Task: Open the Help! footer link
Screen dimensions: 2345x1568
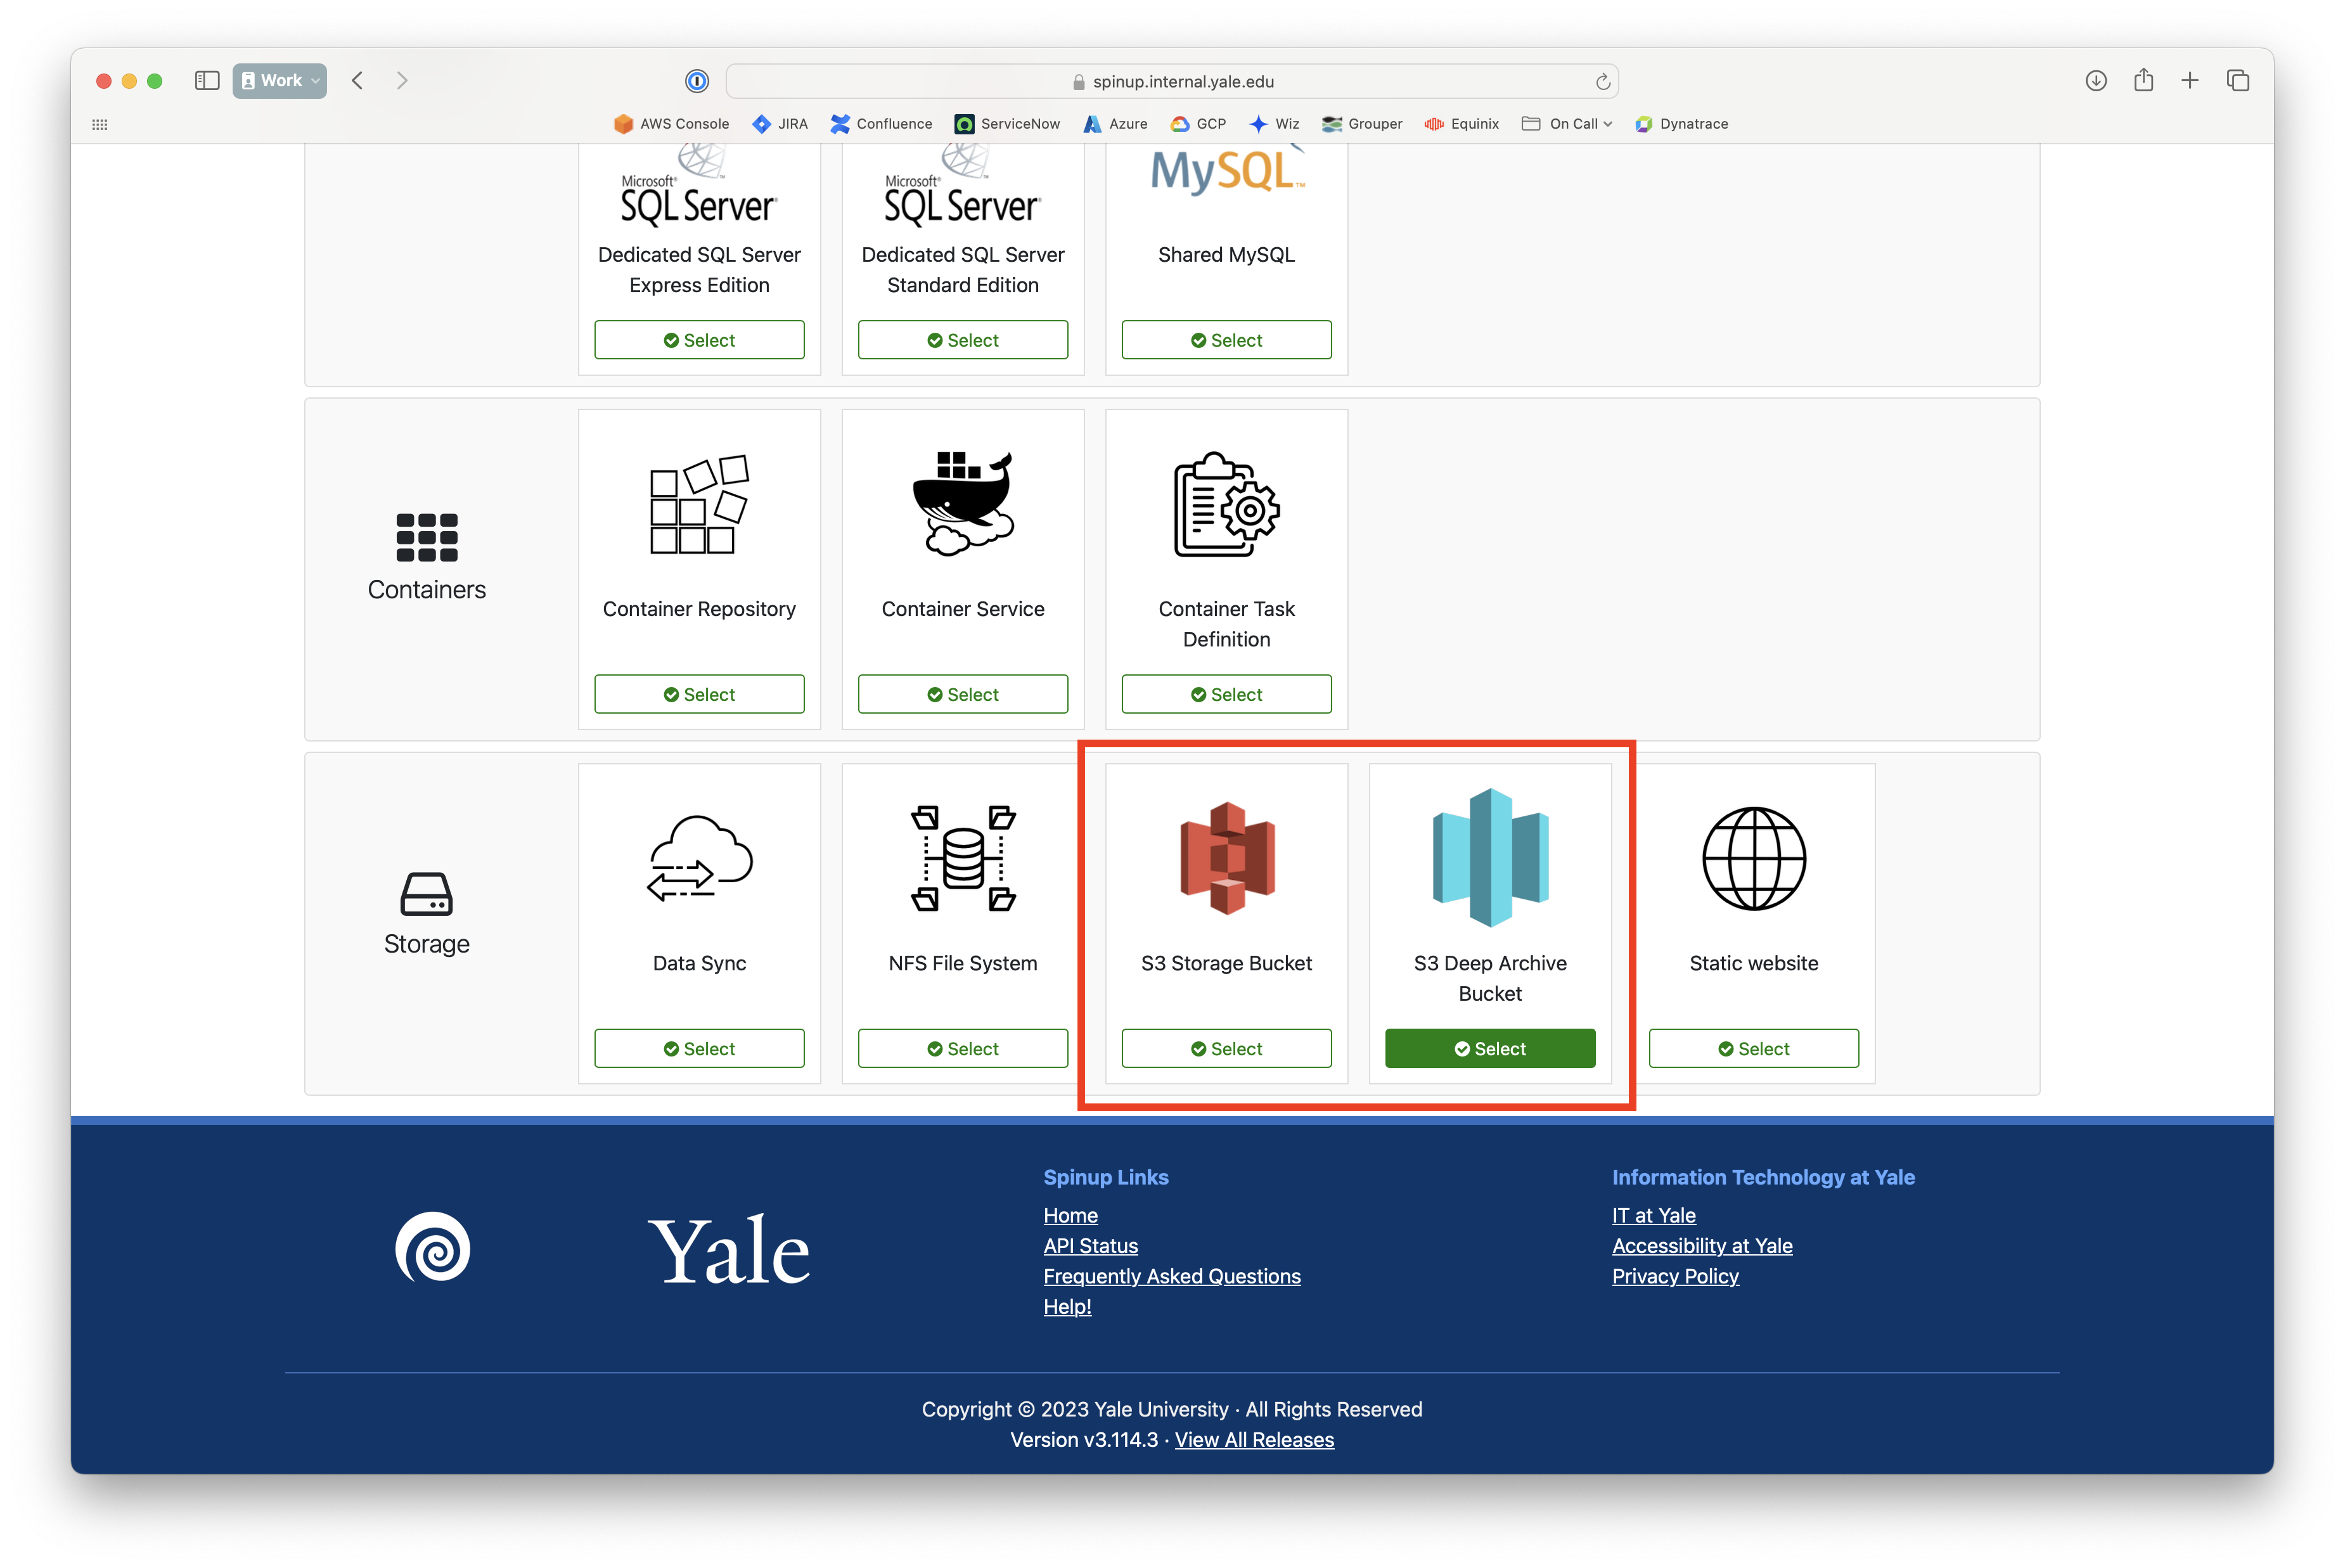Action: [1067, 1306]
